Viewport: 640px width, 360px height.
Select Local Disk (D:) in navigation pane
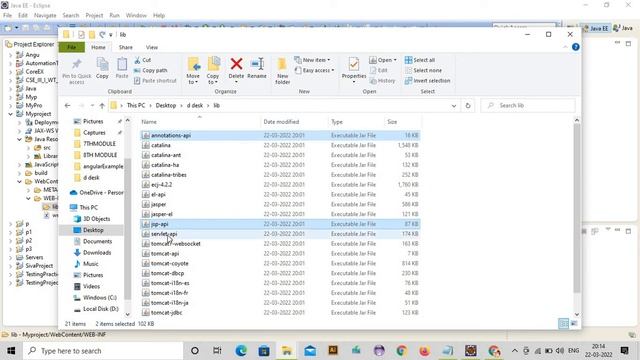(x=100, y=309)
